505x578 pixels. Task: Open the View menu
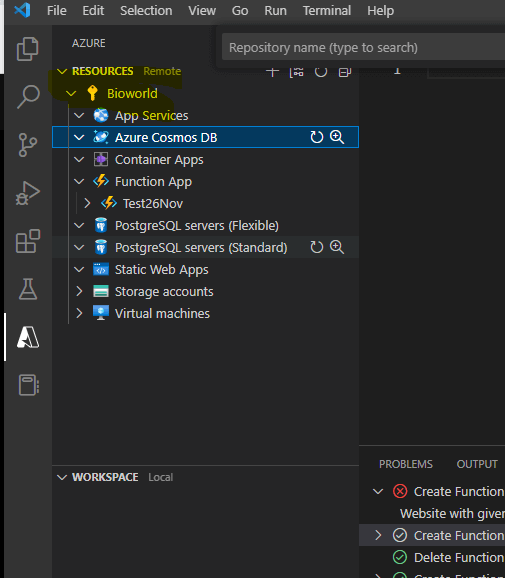pyautogui.click(x=202, y=11)
